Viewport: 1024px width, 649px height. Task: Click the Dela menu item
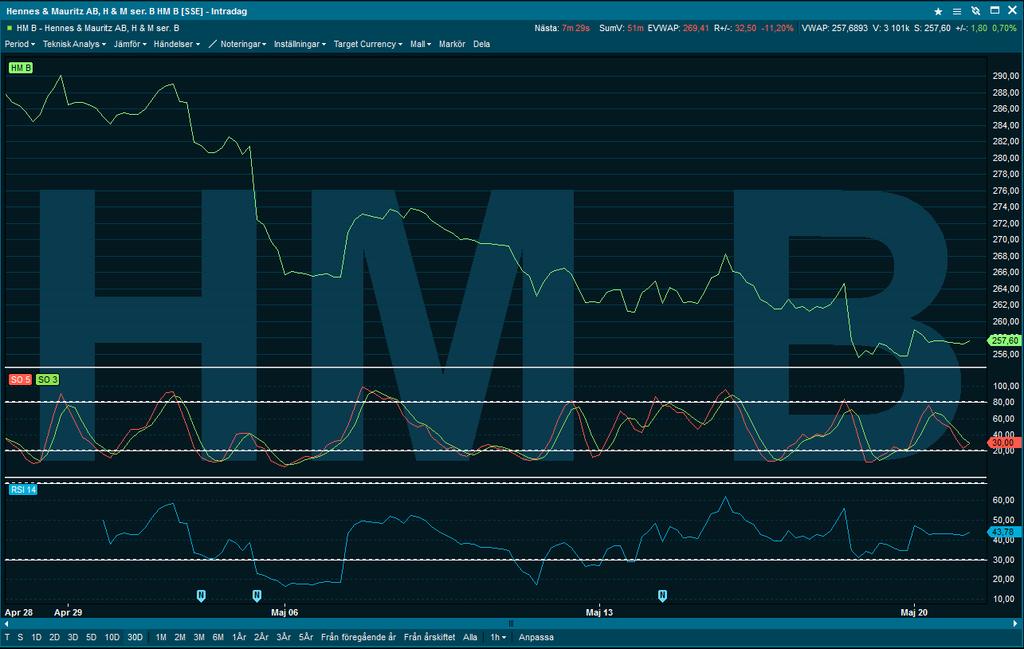481,44
